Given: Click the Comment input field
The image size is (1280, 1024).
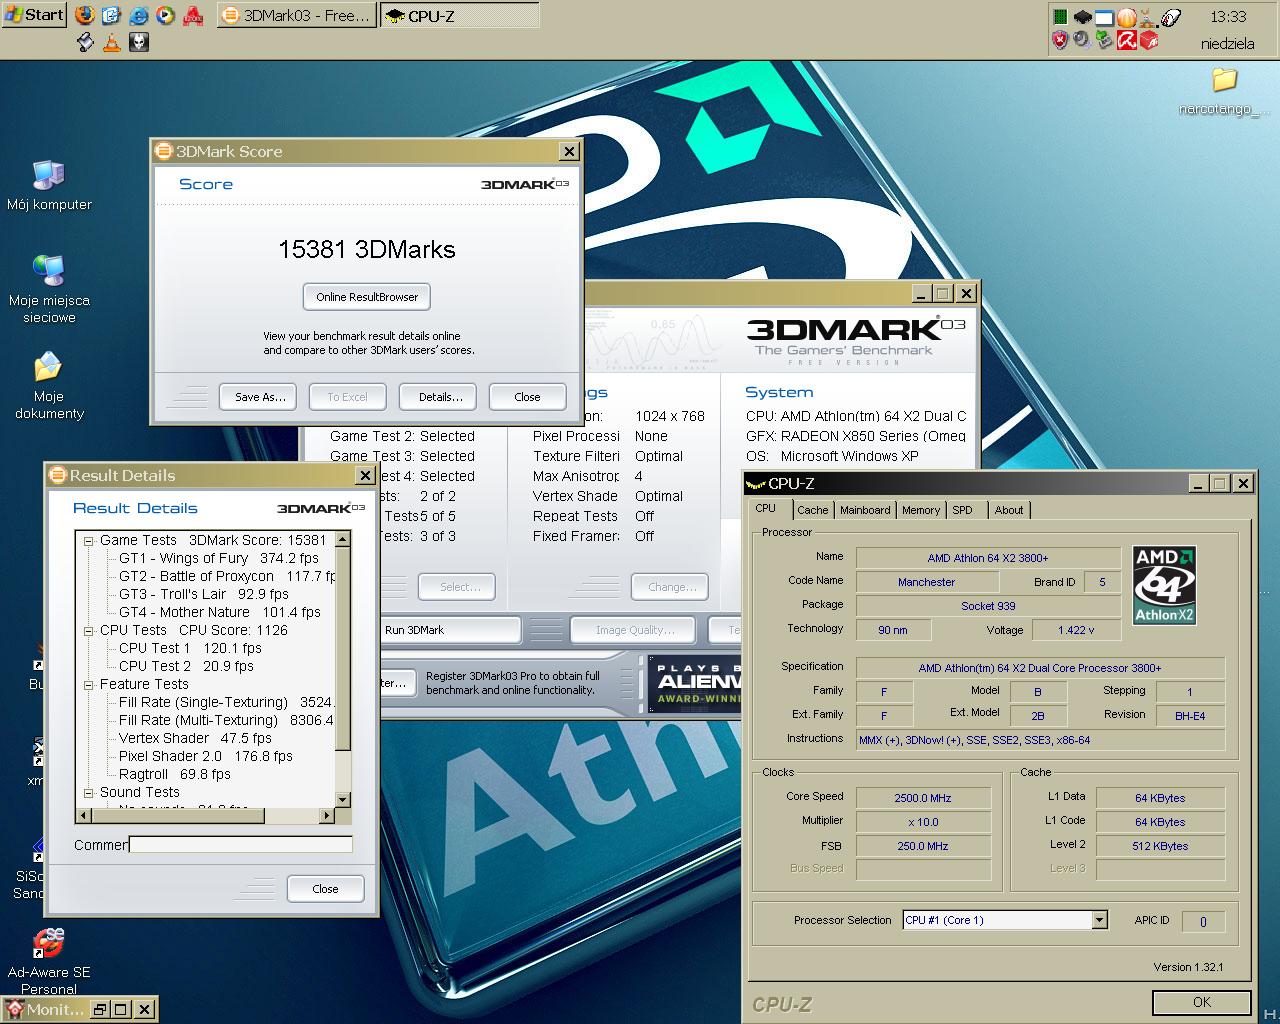Looking at the screenshot, I should (x=241, y=845).
